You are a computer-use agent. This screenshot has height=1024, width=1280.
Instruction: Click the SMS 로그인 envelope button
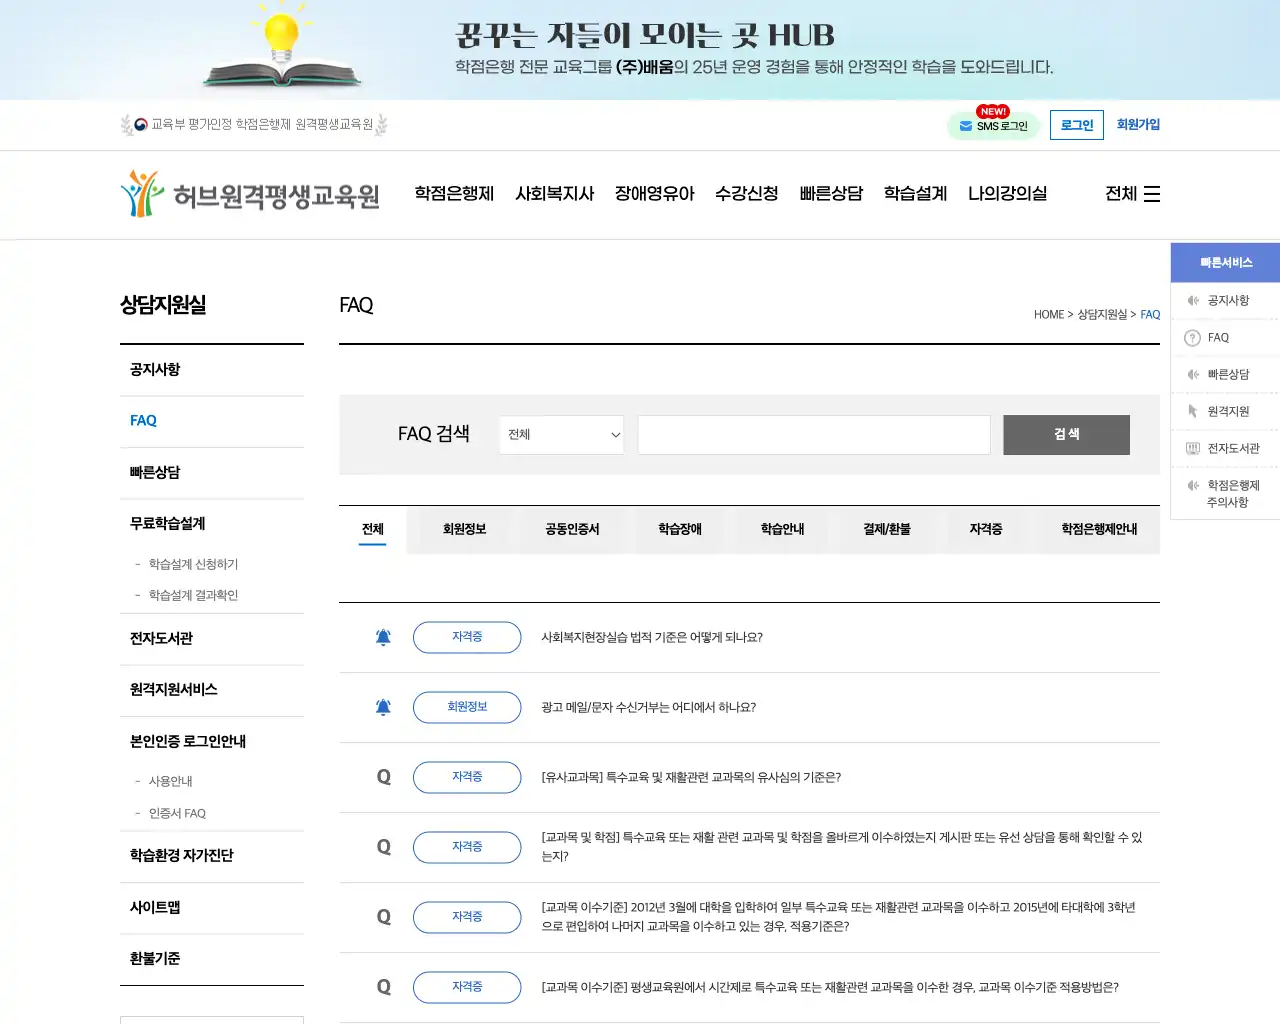[993, 126]
